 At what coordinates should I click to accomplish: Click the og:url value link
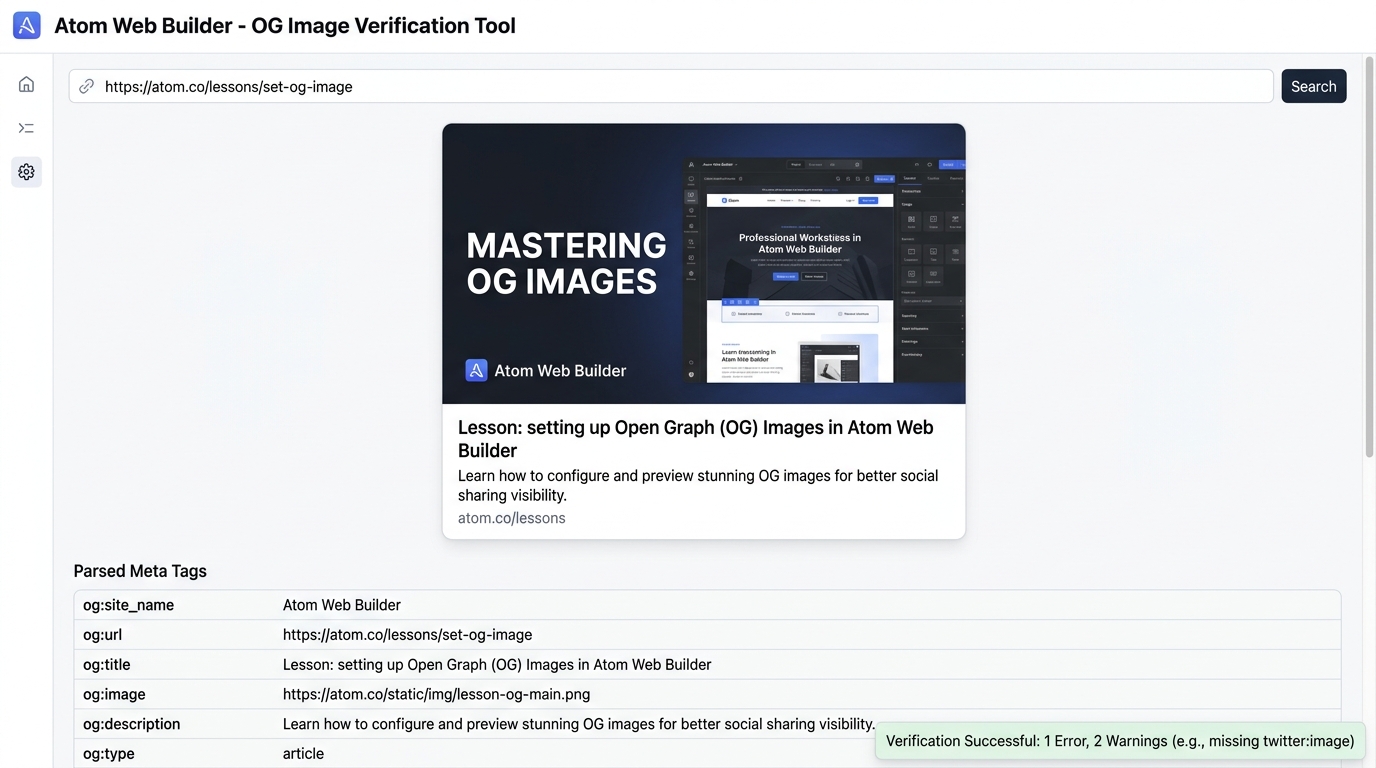click(407, 635)
